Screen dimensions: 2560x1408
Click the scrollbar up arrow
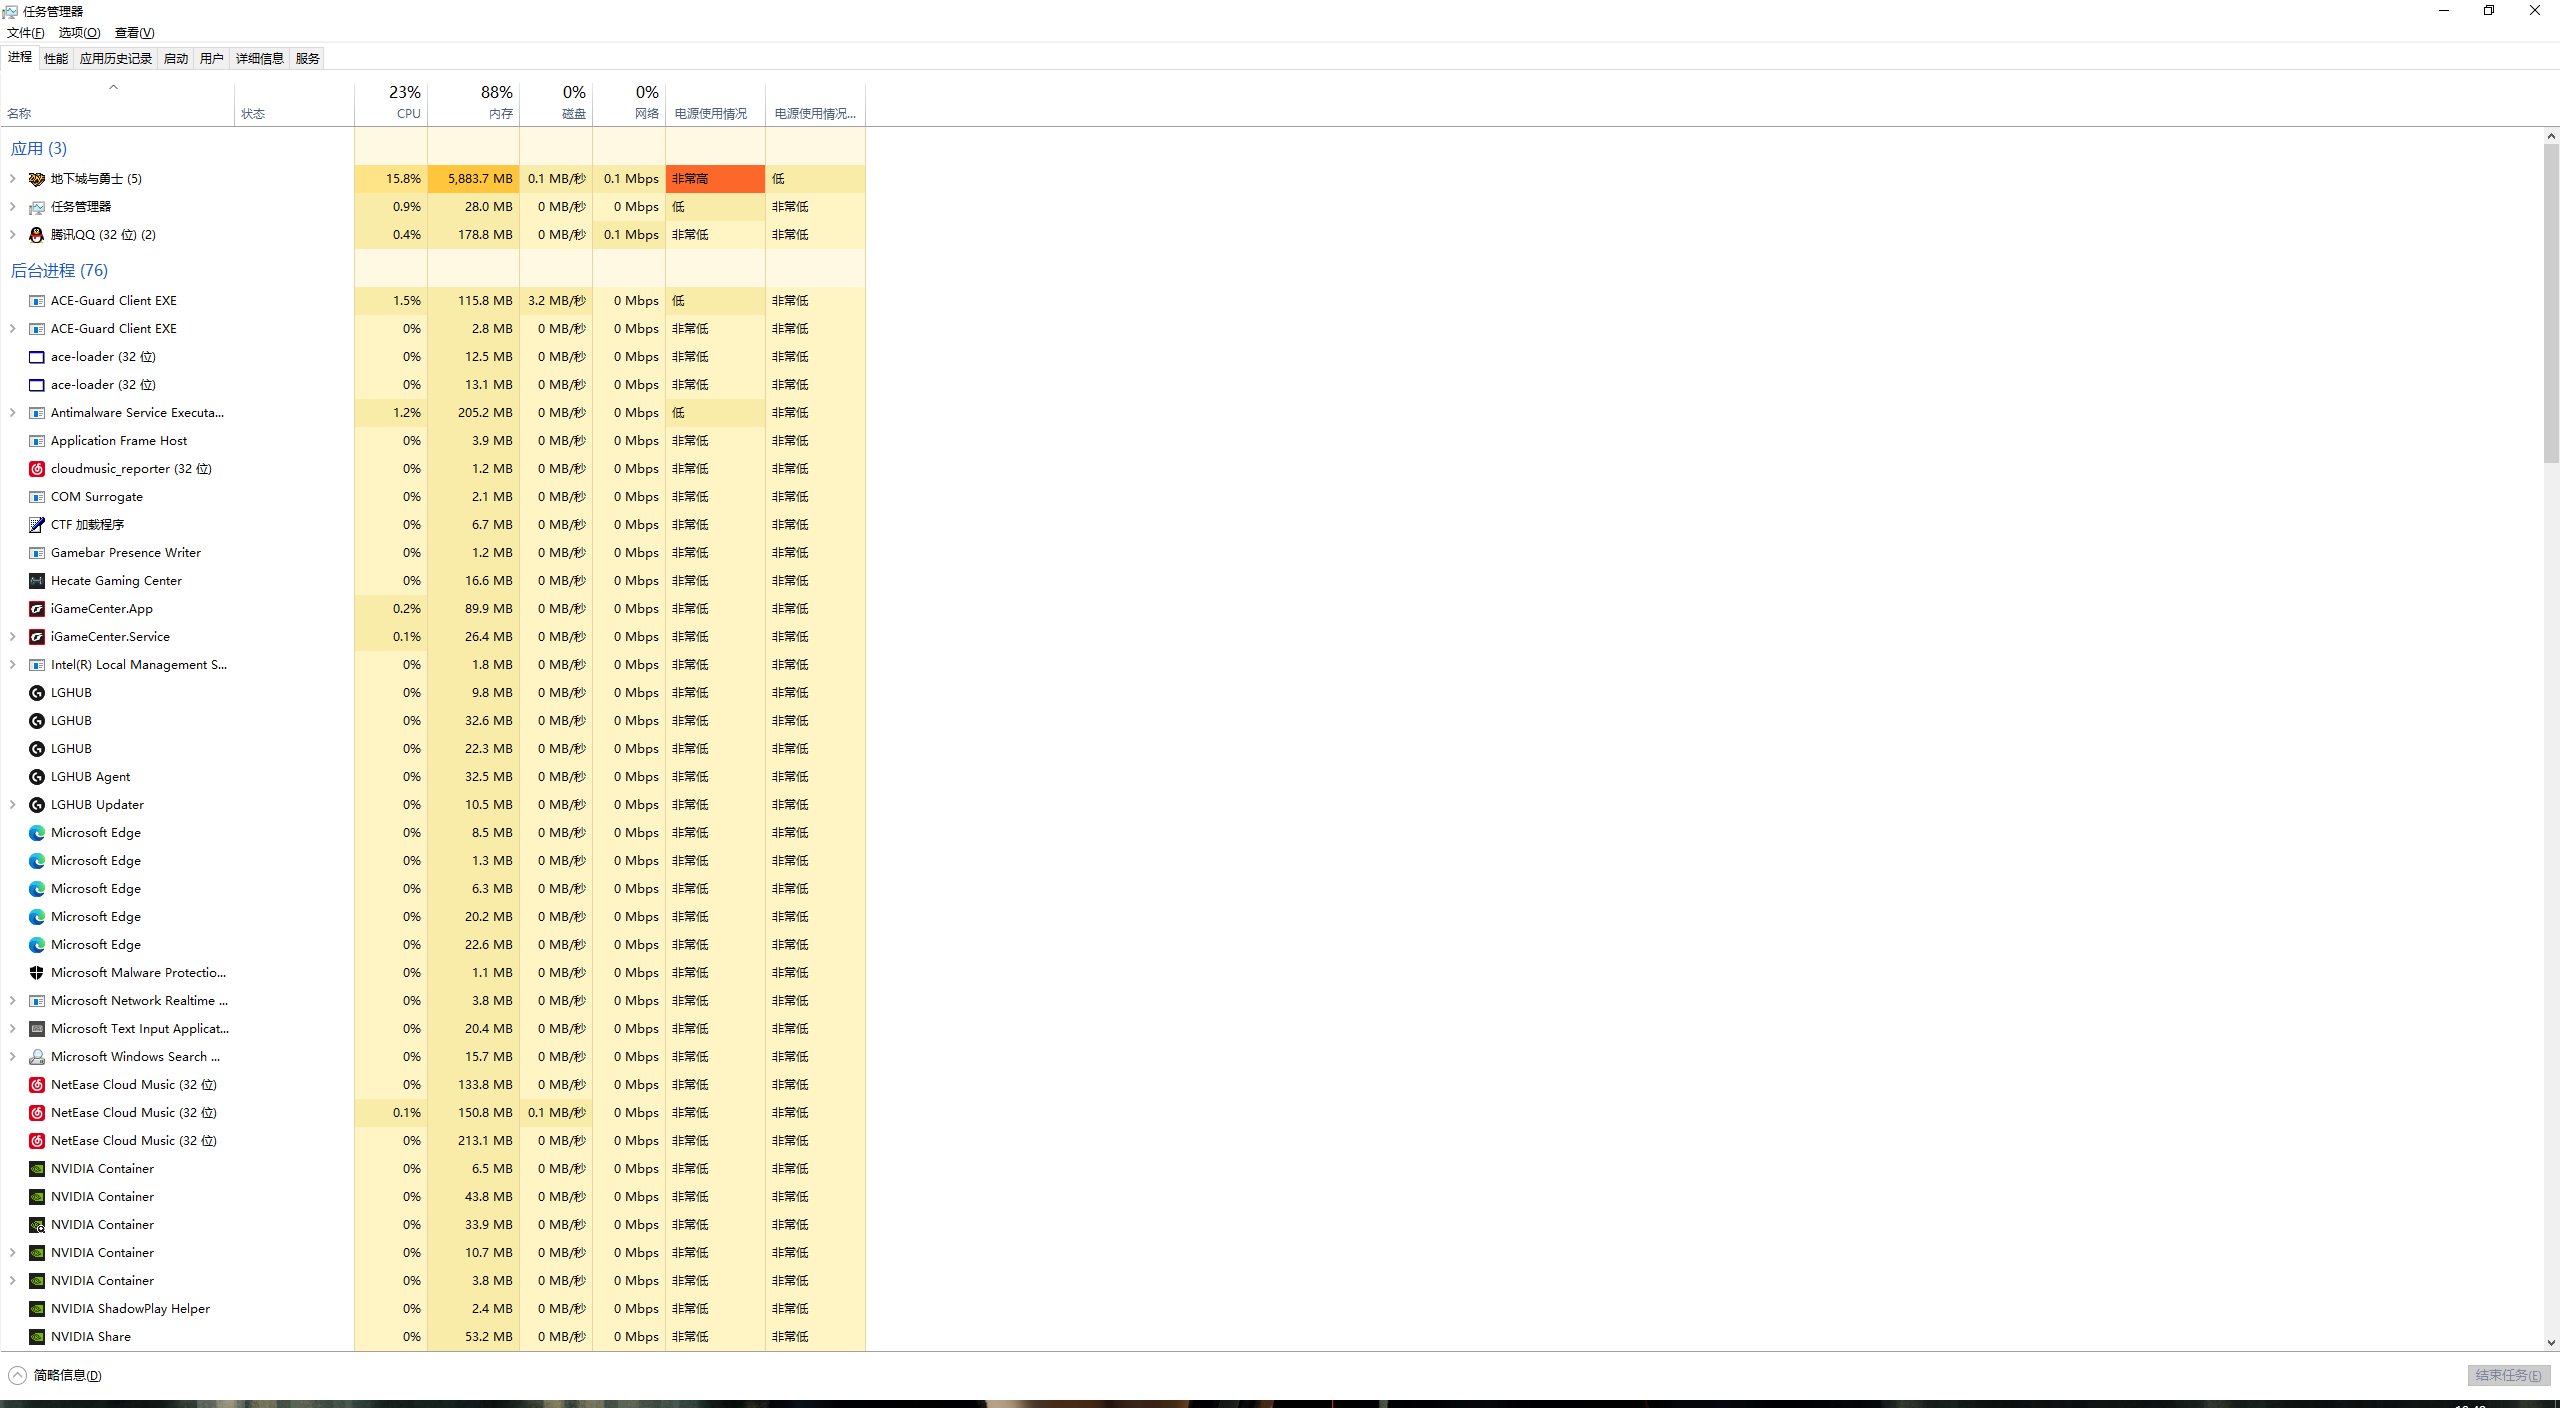(x=2551, y=135)
